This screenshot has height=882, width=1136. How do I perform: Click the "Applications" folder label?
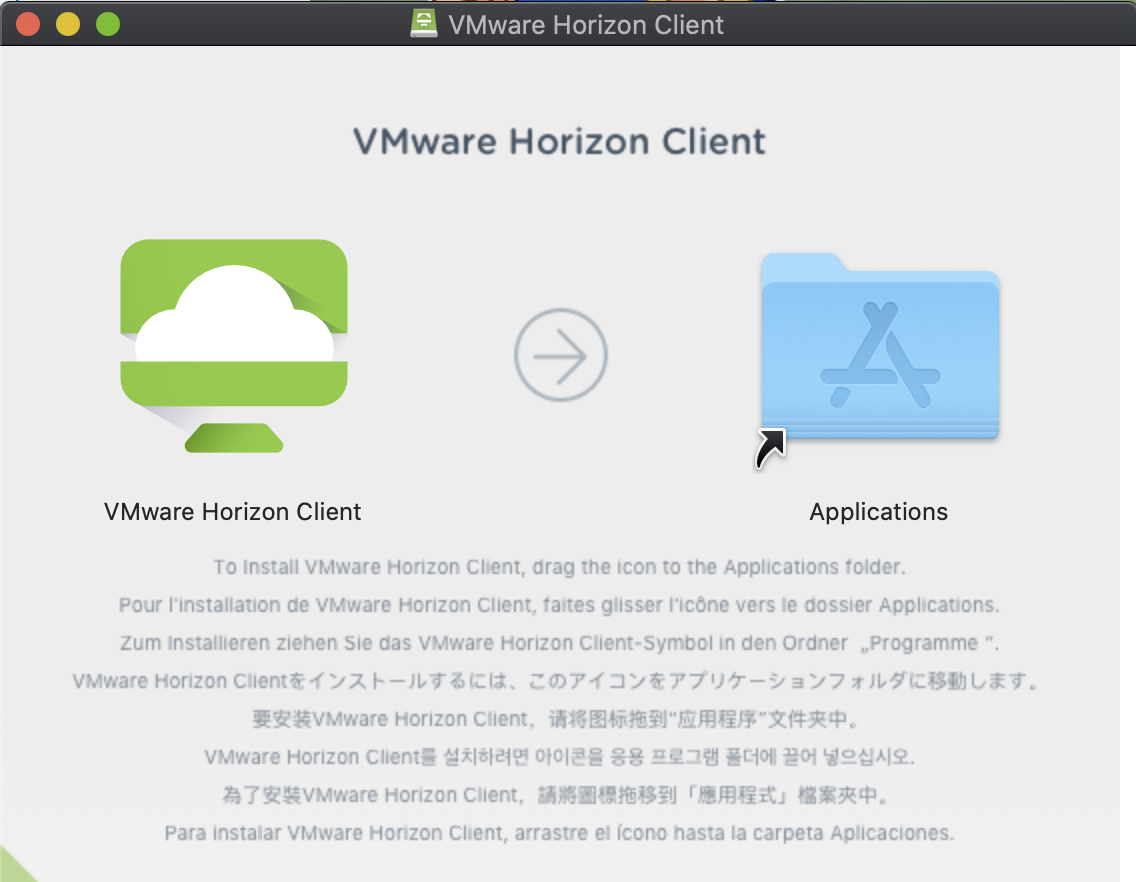click(878, 512)
